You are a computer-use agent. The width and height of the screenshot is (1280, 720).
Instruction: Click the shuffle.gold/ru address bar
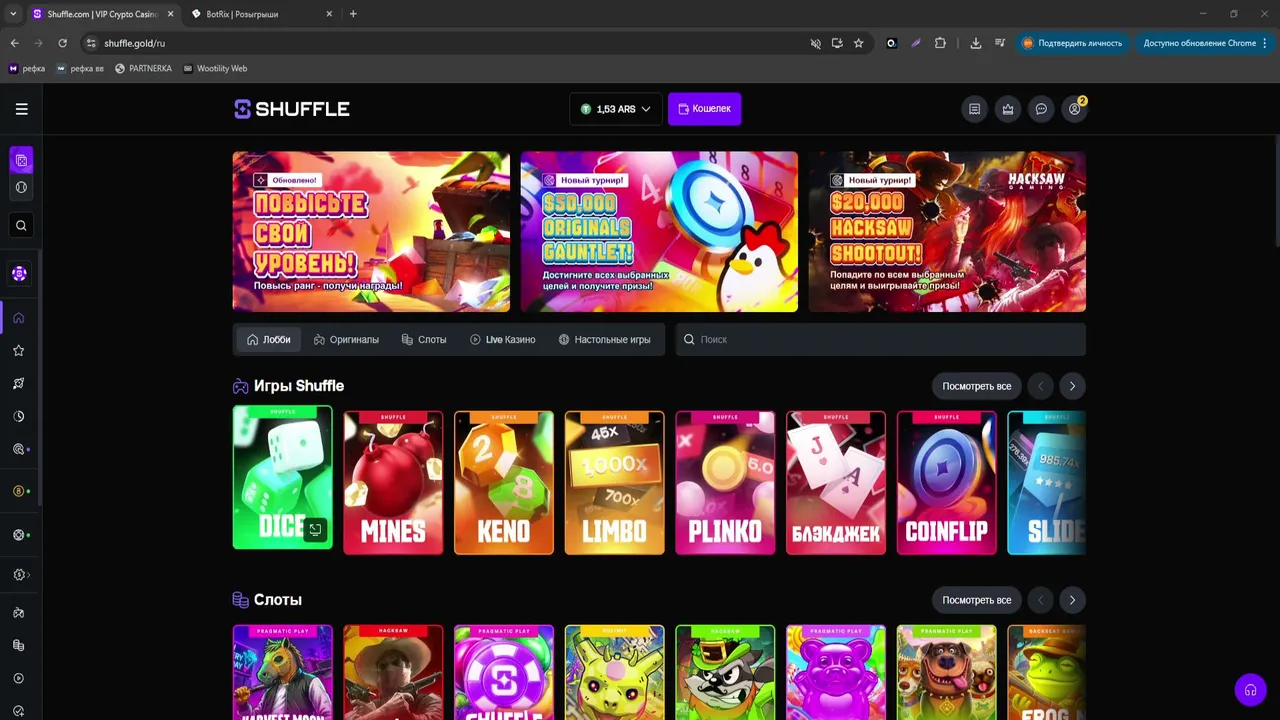(450, 43)
